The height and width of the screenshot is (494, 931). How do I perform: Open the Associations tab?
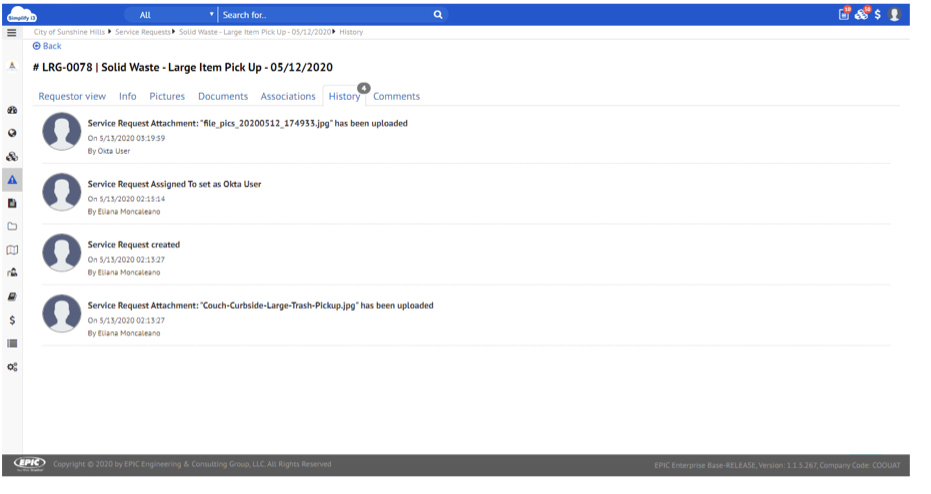288,96
